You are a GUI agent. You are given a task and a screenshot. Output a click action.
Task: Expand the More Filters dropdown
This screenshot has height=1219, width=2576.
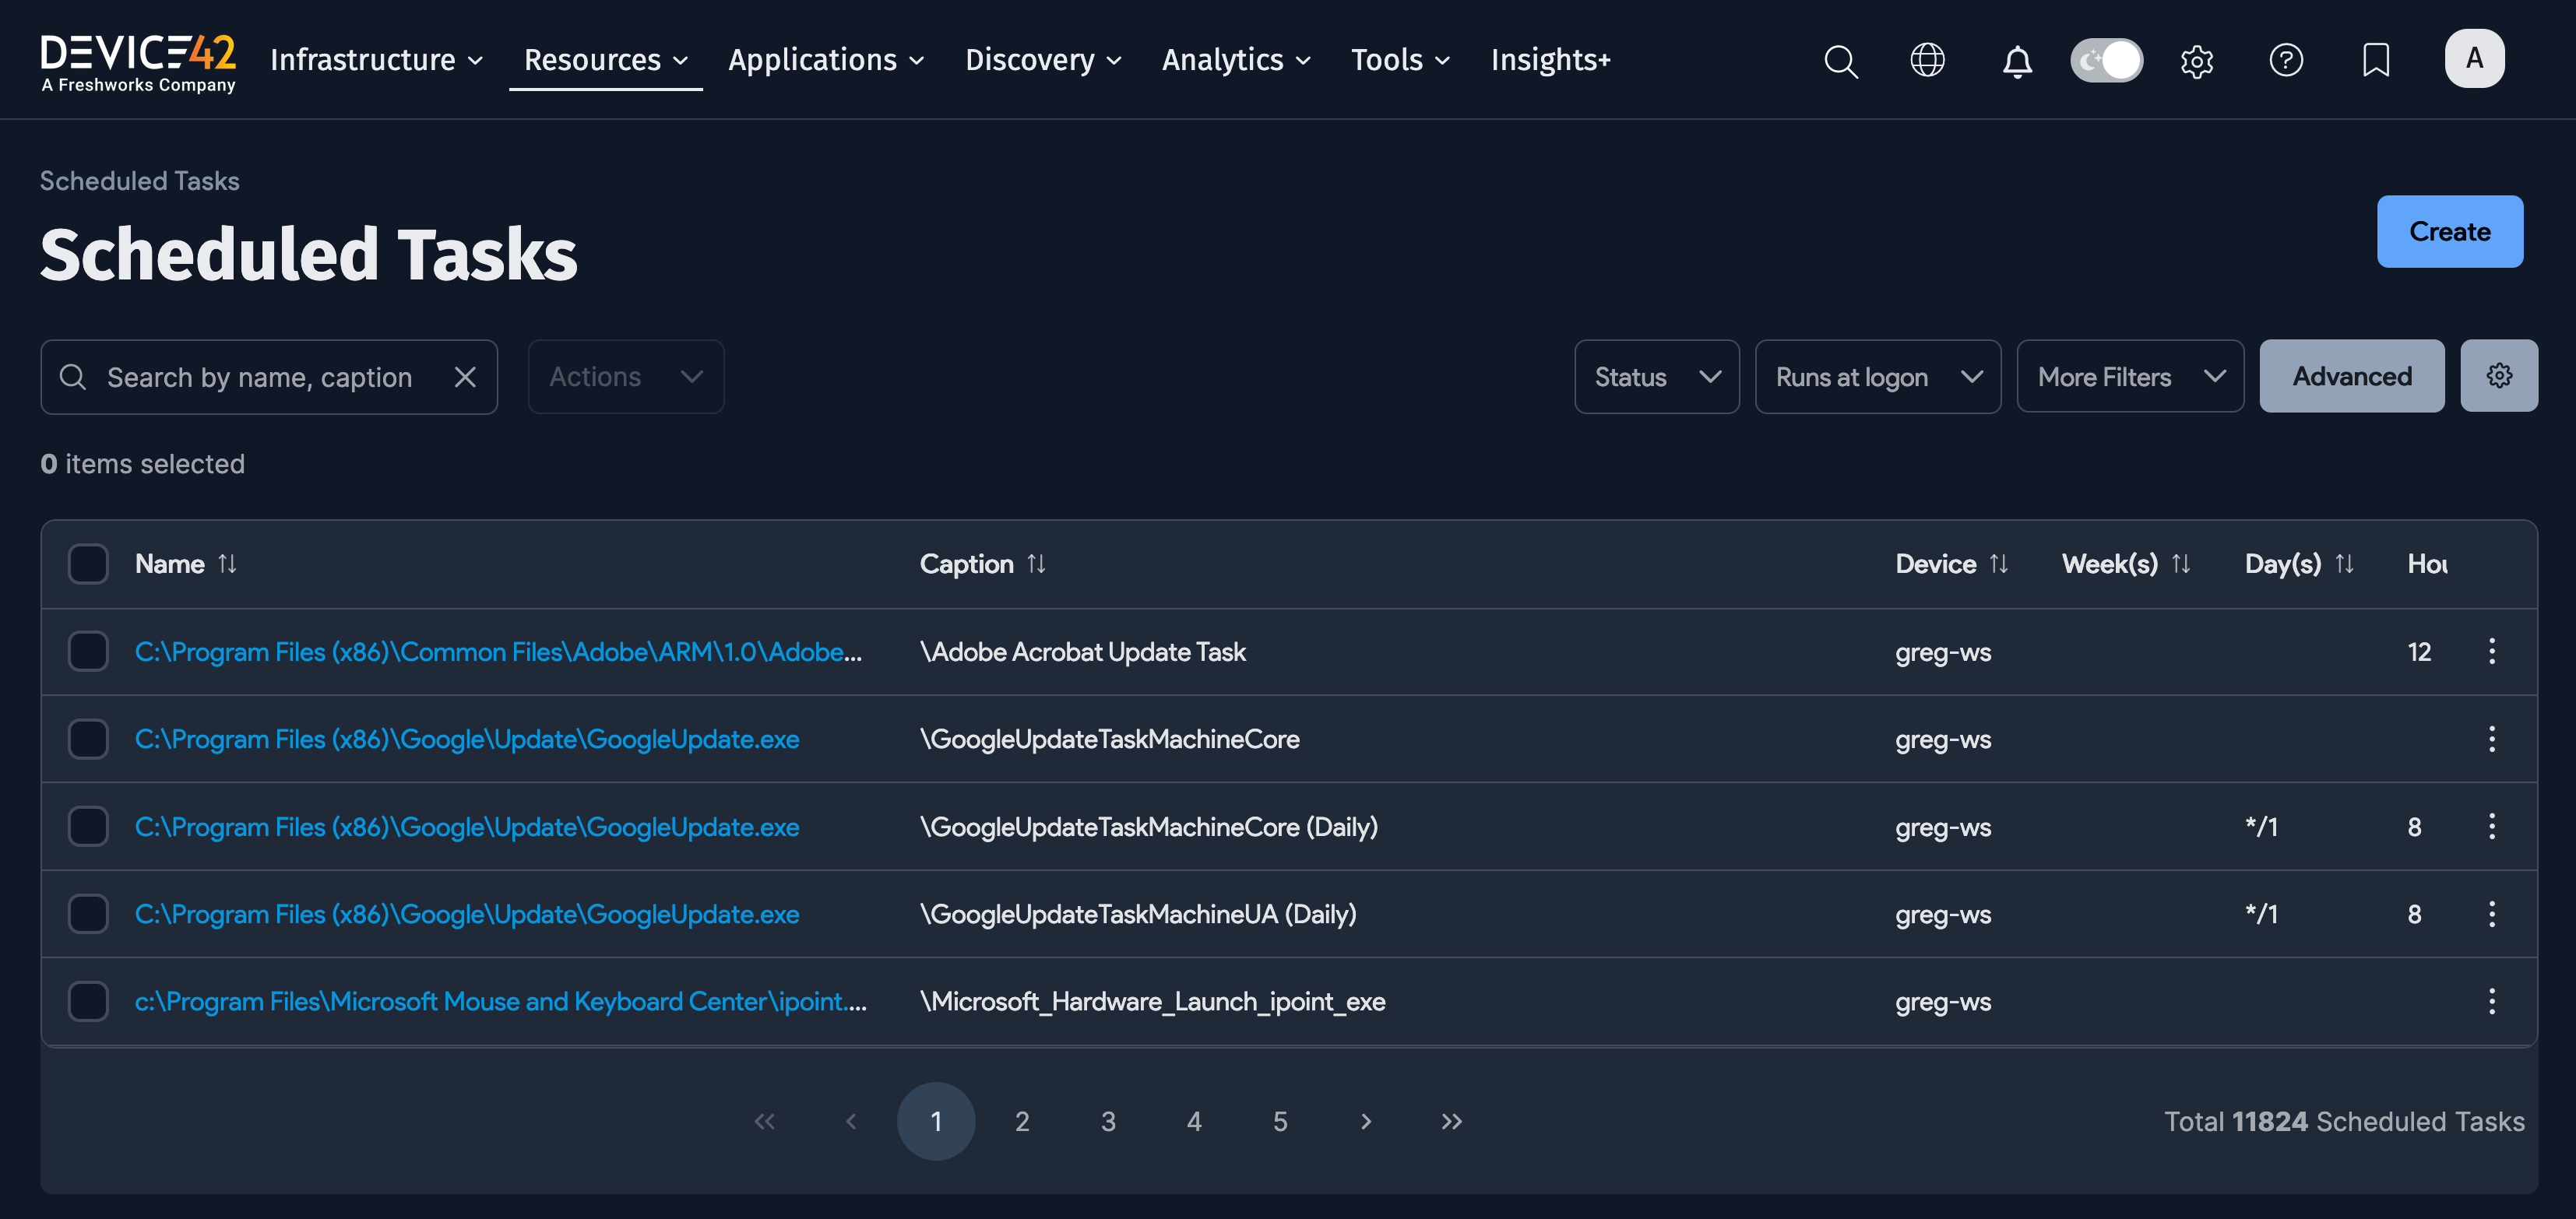tap(2130, 376)
